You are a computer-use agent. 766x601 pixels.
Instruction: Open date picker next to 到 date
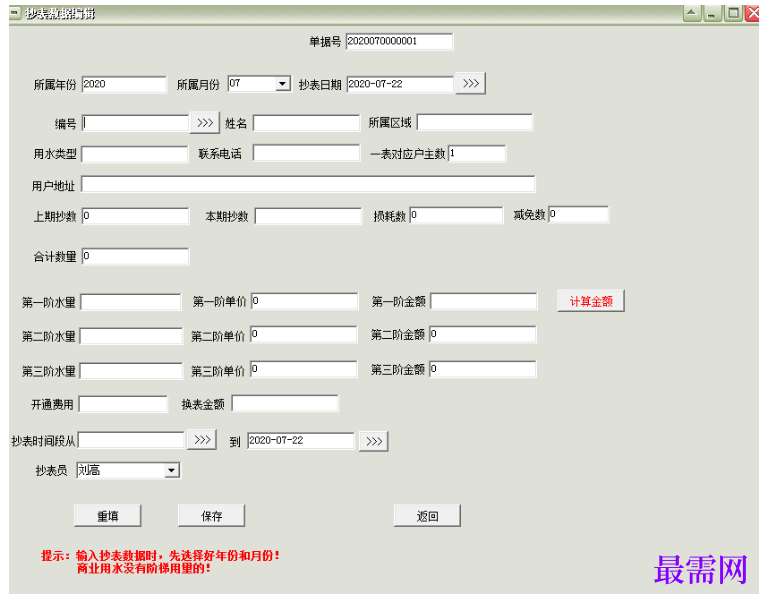[x=374, y=441]
